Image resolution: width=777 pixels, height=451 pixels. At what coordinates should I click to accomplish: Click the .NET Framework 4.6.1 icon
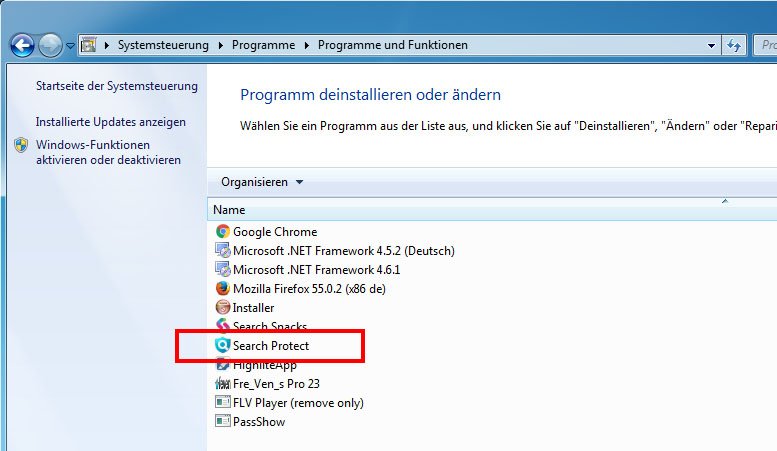222,269
